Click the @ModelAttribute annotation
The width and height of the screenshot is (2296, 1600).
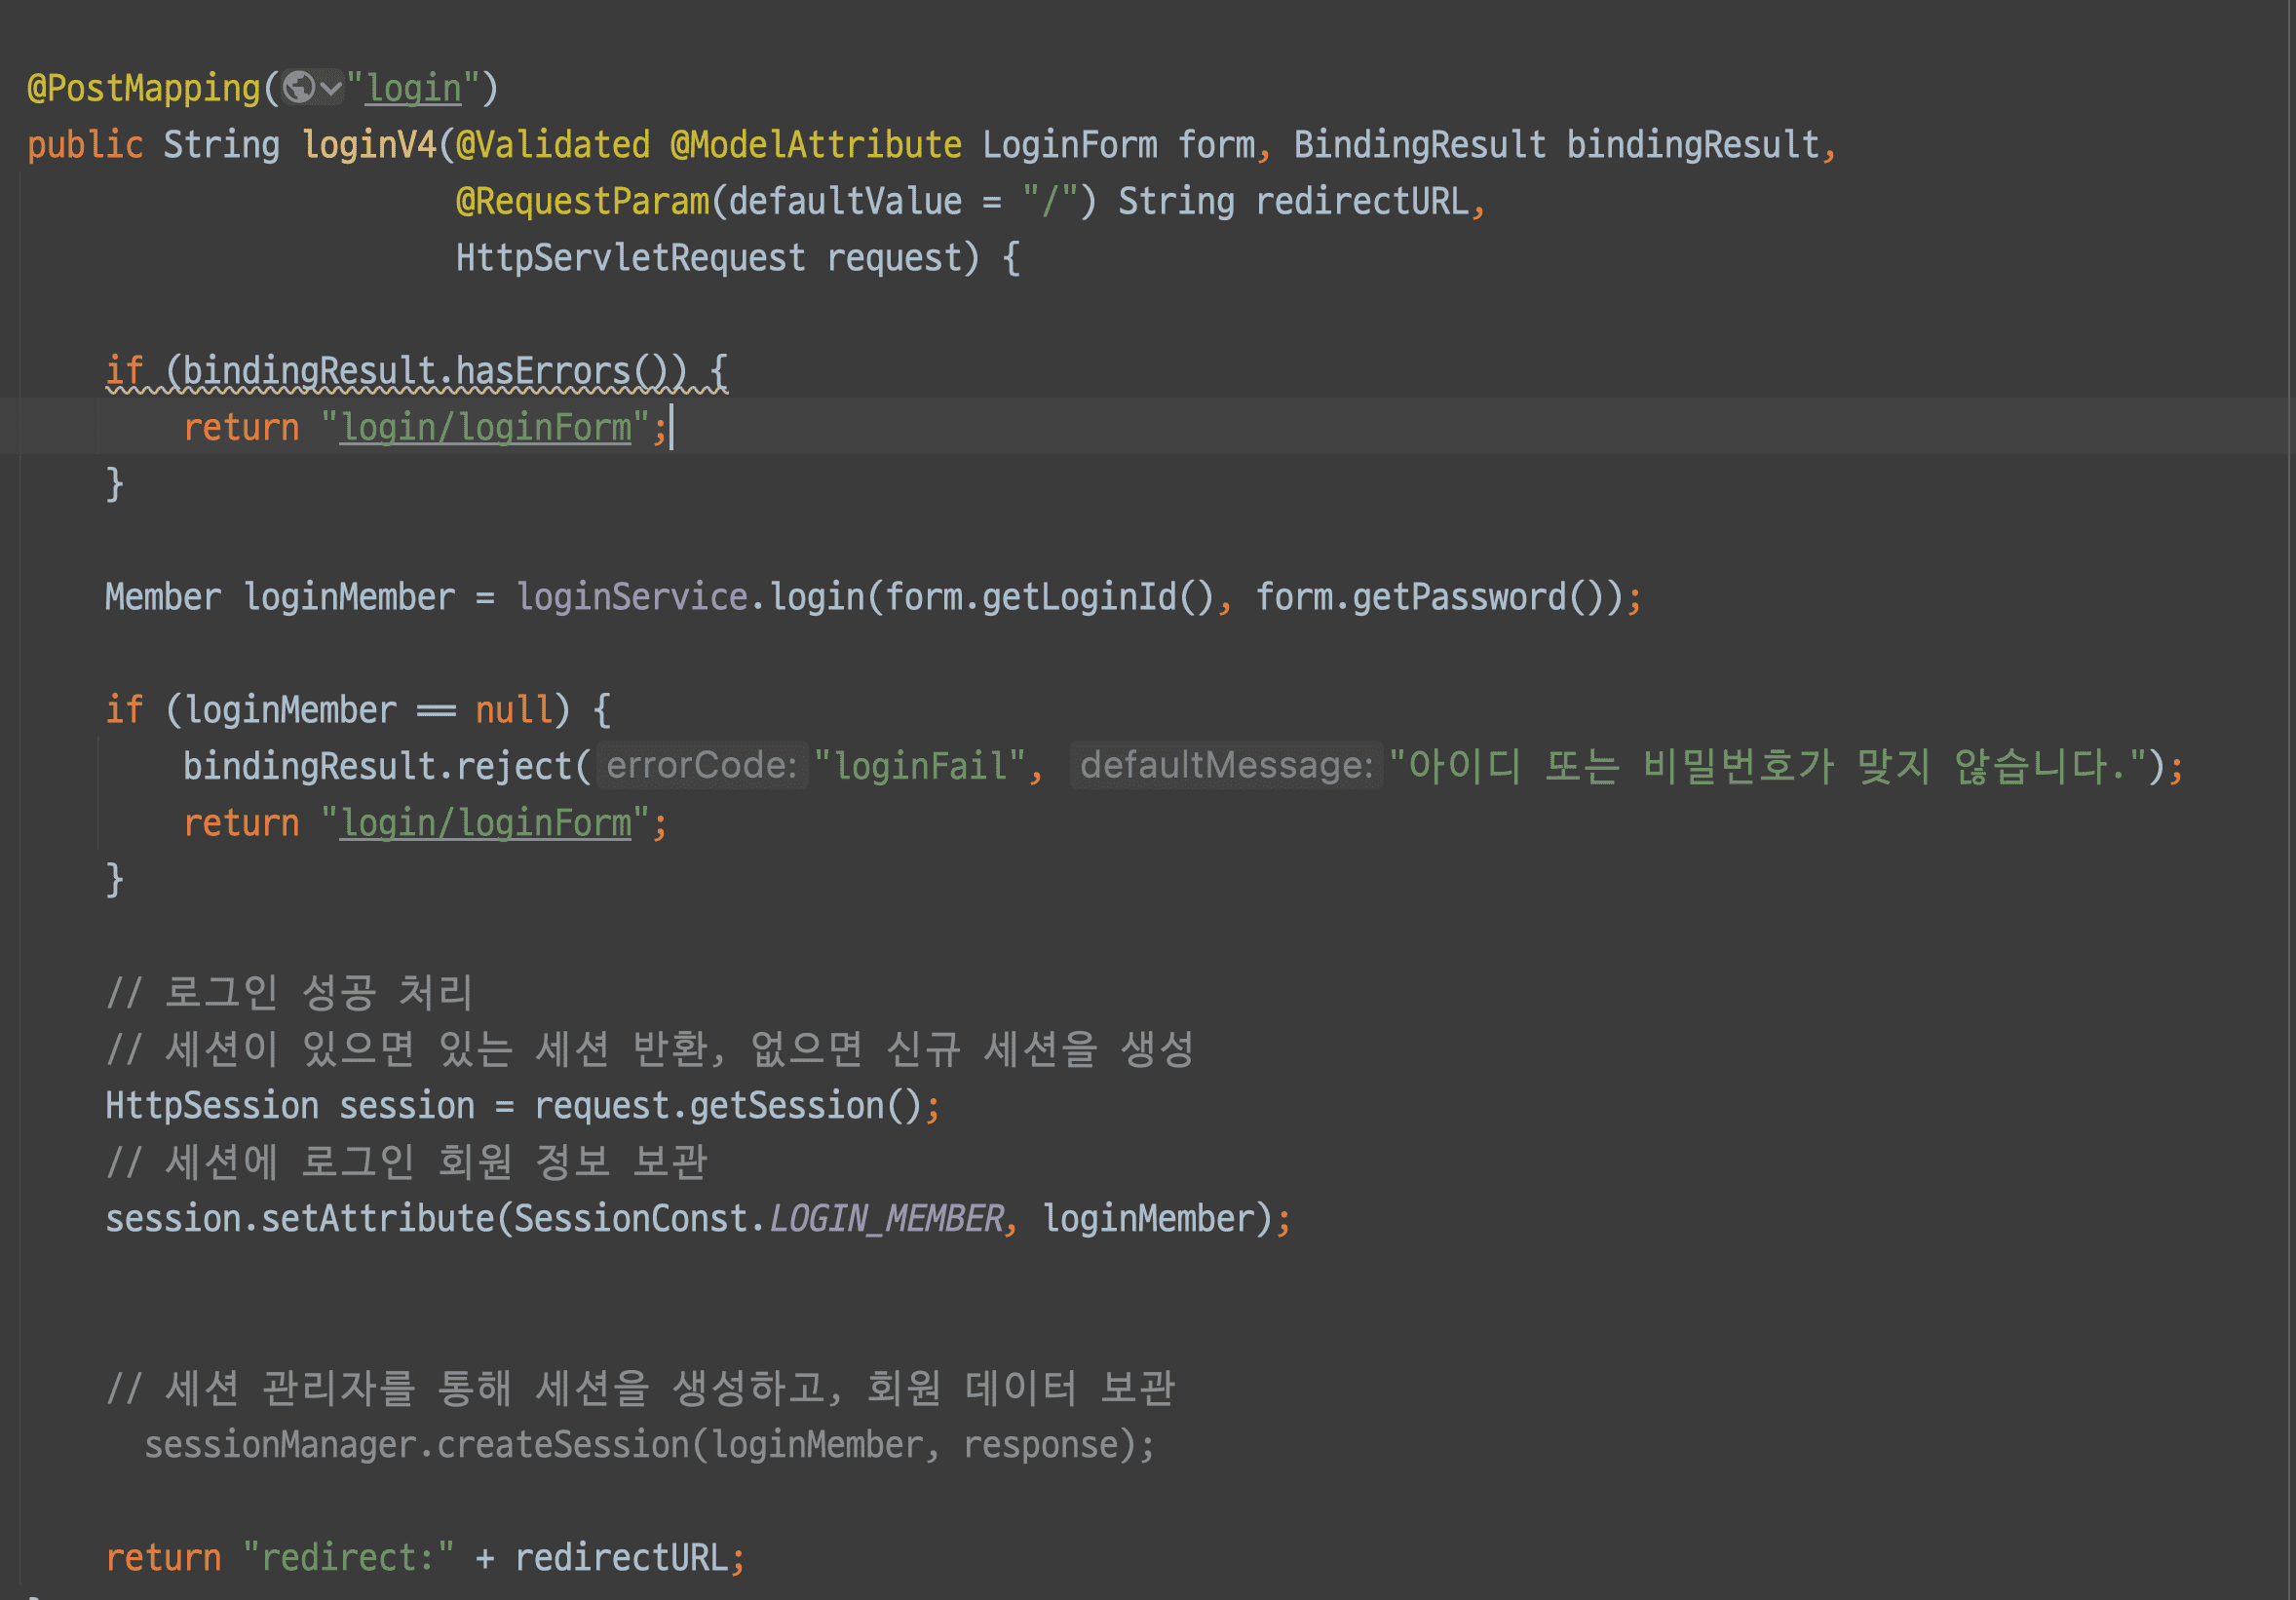816,145
